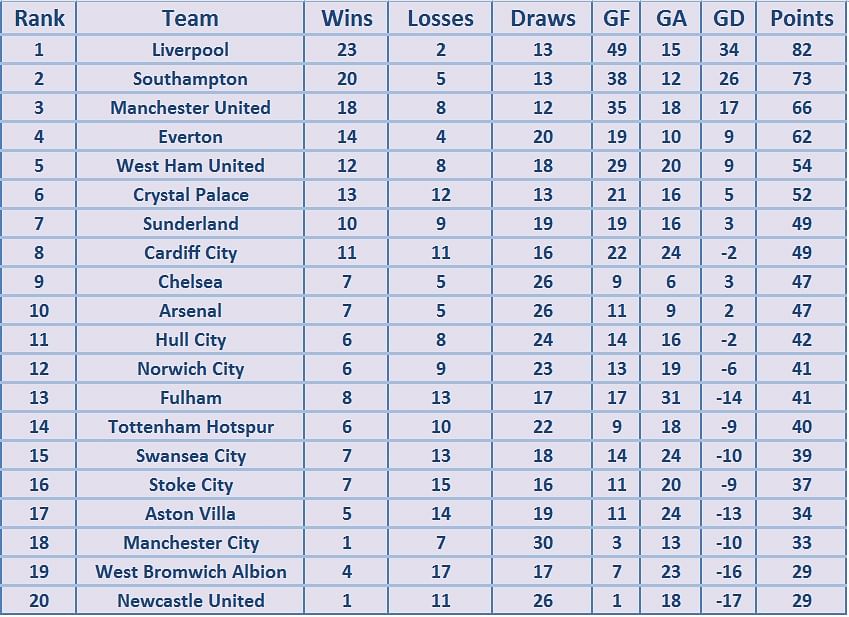Click the Newcastle United cell
Viewport: 849px width, 617px height.
[190, 601]
